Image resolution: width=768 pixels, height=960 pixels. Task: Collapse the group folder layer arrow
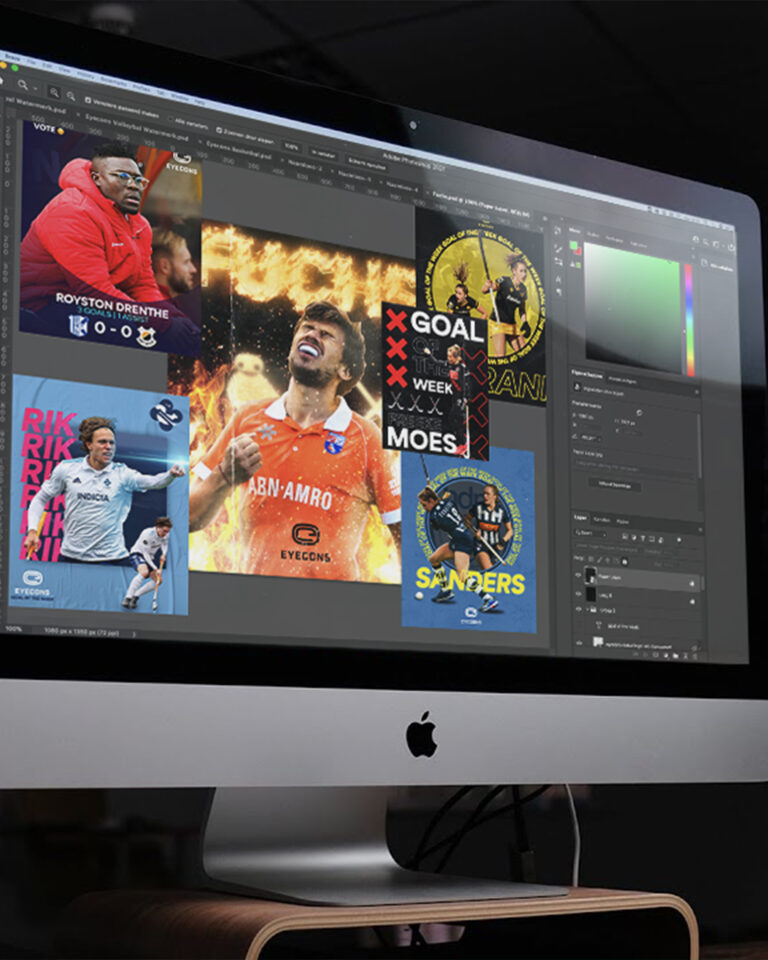[587, 610]
